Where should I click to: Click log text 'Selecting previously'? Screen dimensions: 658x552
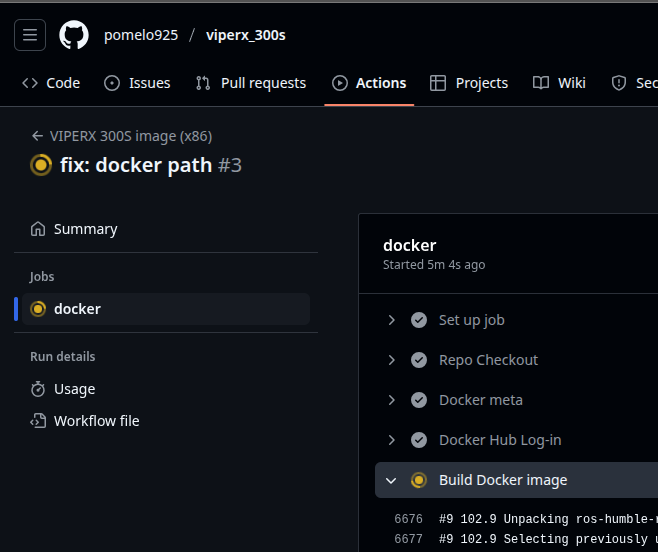(x=575, y=539)
